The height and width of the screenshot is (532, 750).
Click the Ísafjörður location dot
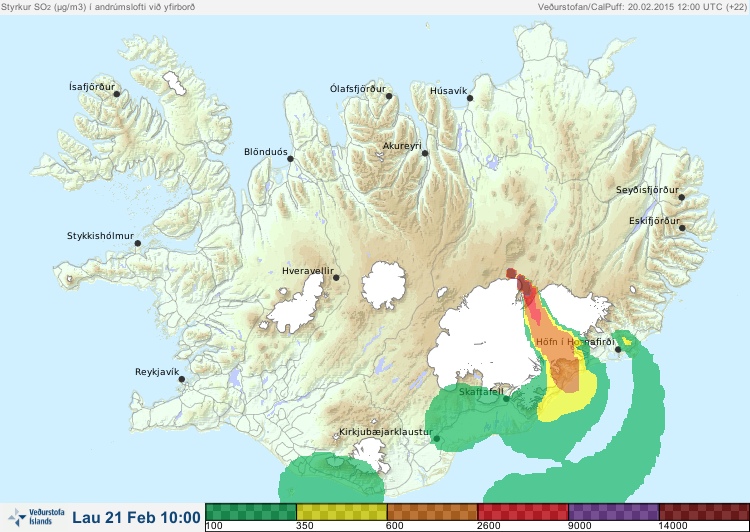116,94
